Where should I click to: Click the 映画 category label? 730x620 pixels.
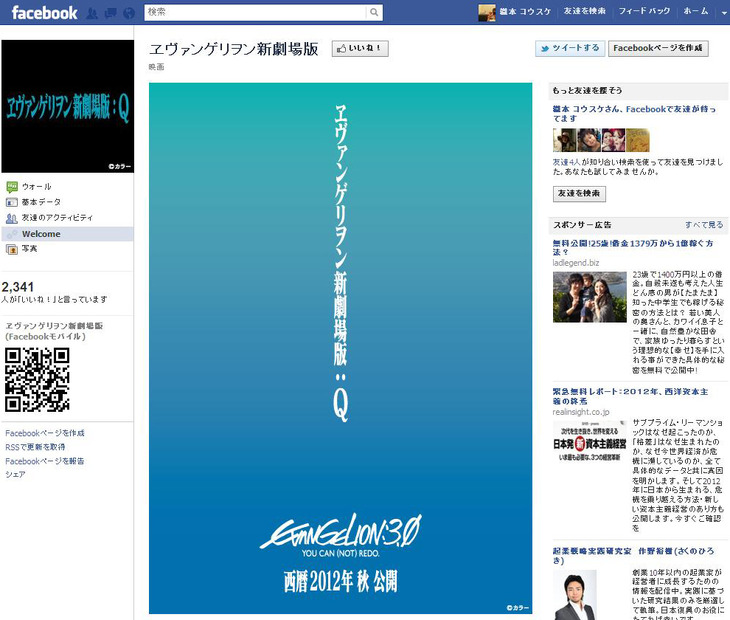pyautogui.click(x=156, y=67)
